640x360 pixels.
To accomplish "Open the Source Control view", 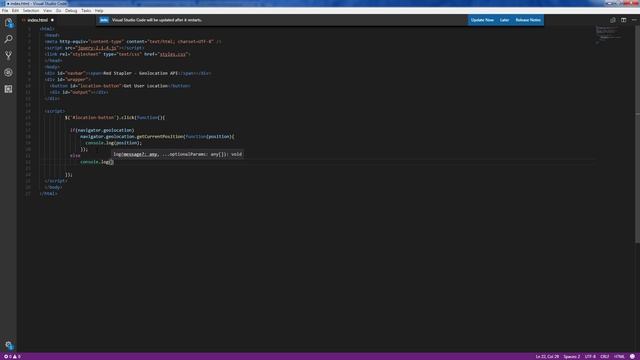I will [x=8, y=56].
